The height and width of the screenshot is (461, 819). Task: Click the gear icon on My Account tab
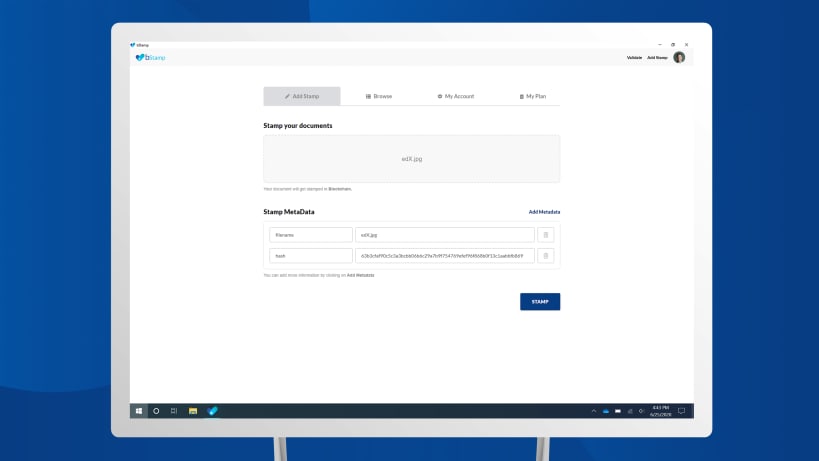click(x=440, y=96)
